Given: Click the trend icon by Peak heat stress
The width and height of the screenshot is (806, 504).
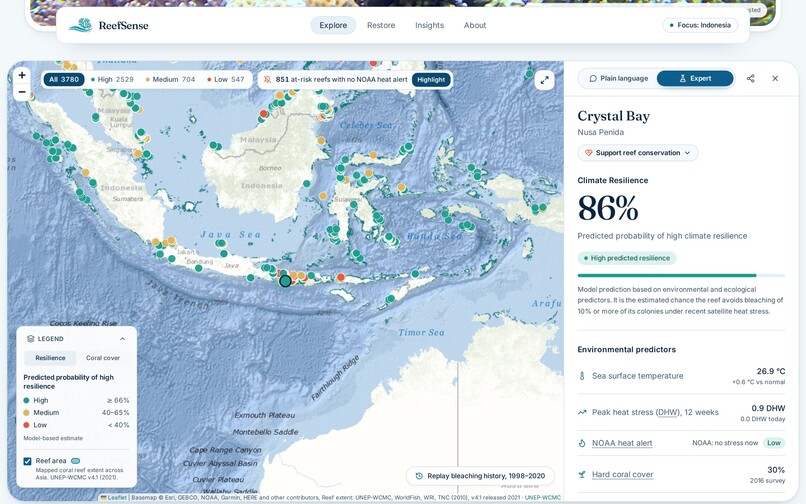Looking at the screenshot, I should tap(582, 412).
